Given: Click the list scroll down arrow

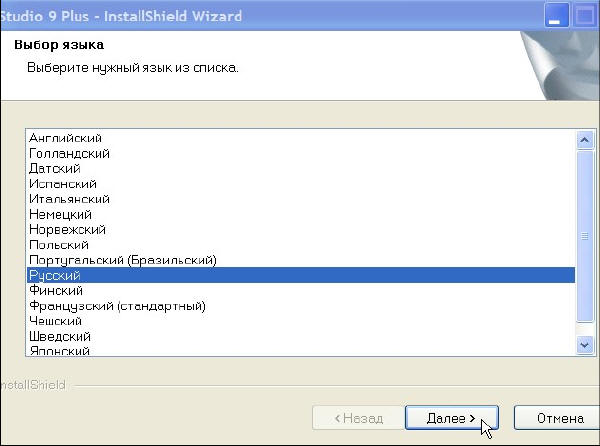Looking at the screenshot, I should pyautogui.click(x=586, y=344).
